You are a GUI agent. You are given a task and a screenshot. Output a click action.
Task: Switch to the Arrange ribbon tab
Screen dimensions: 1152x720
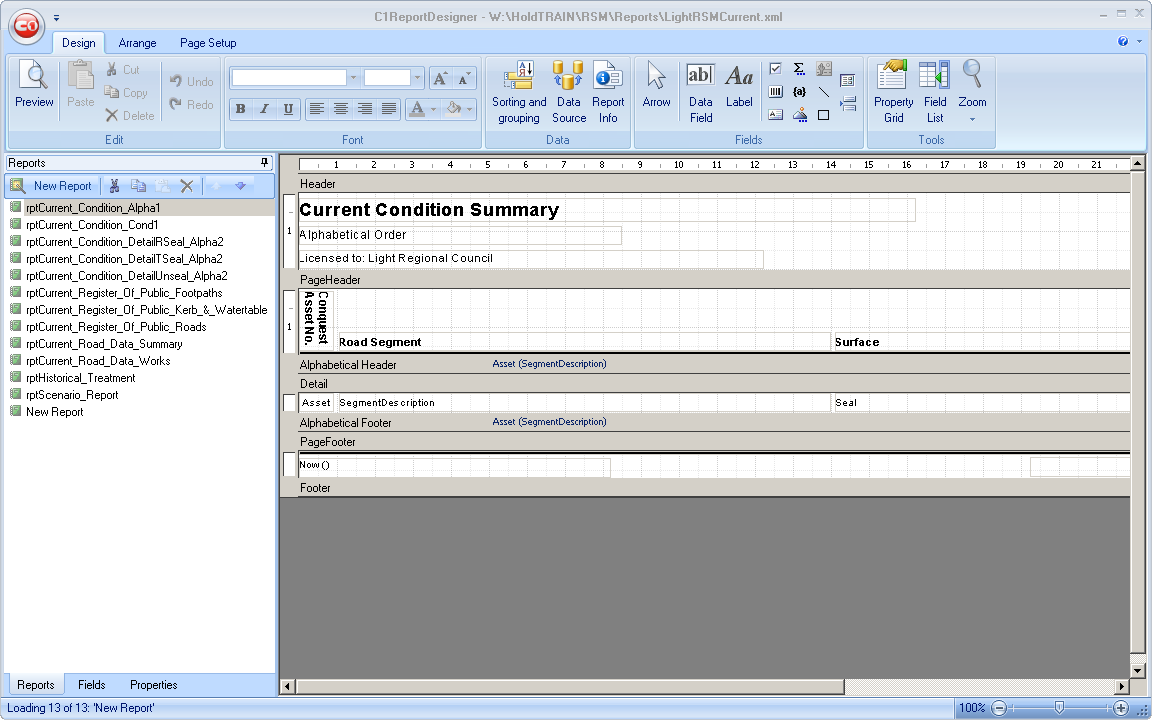[x=137, y=43]
